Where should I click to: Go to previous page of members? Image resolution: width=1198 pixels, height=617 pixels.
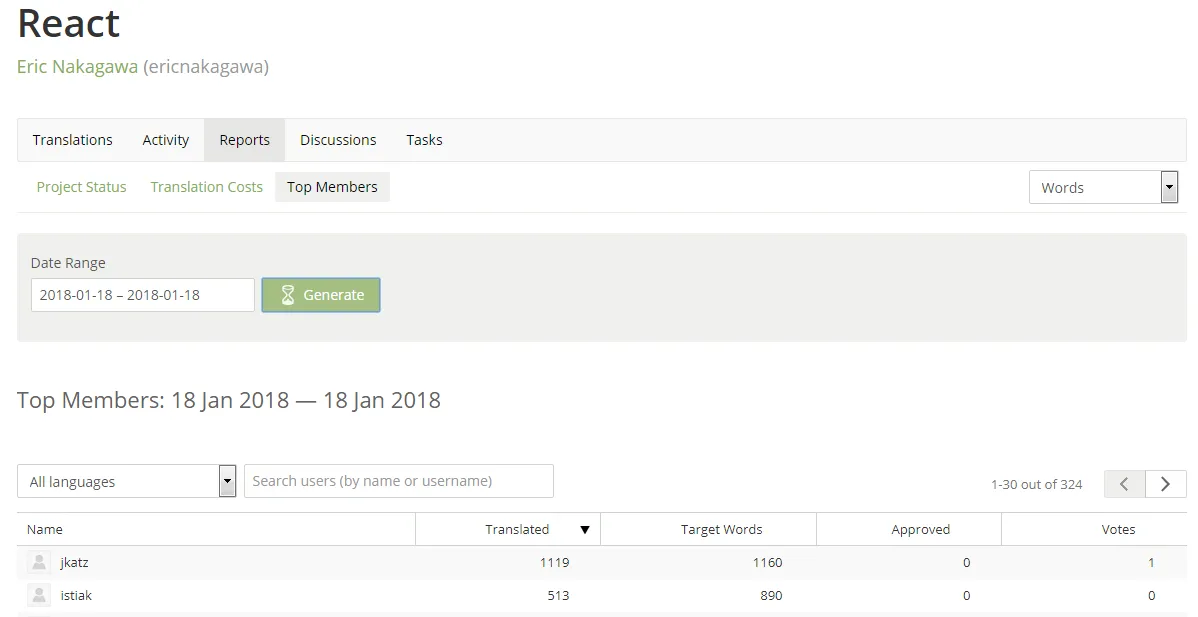point(1124,484)
